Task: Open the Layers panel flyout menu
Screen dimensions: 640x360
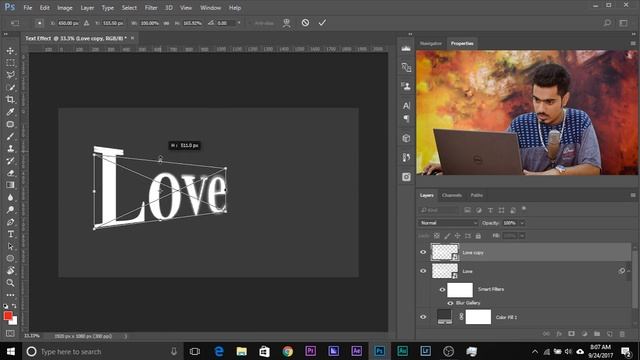Action: [x=633, y=195]
